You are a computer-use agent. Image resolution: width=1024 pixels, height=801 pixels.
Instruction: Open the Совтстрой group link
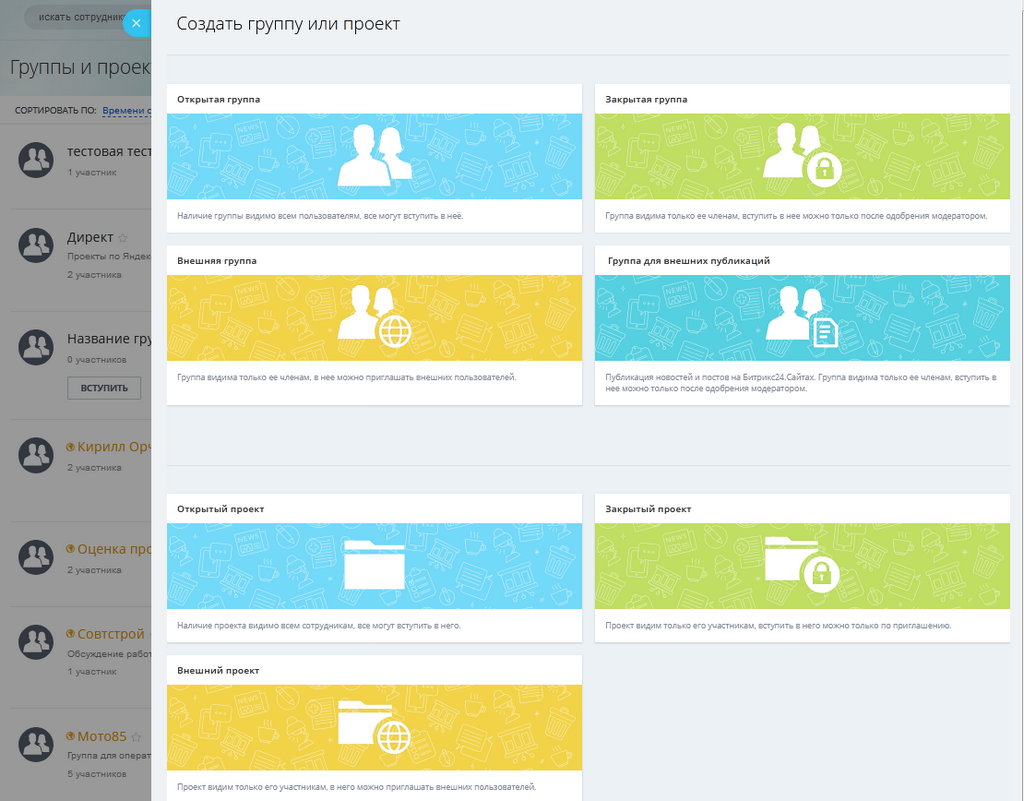coord(110,634)
